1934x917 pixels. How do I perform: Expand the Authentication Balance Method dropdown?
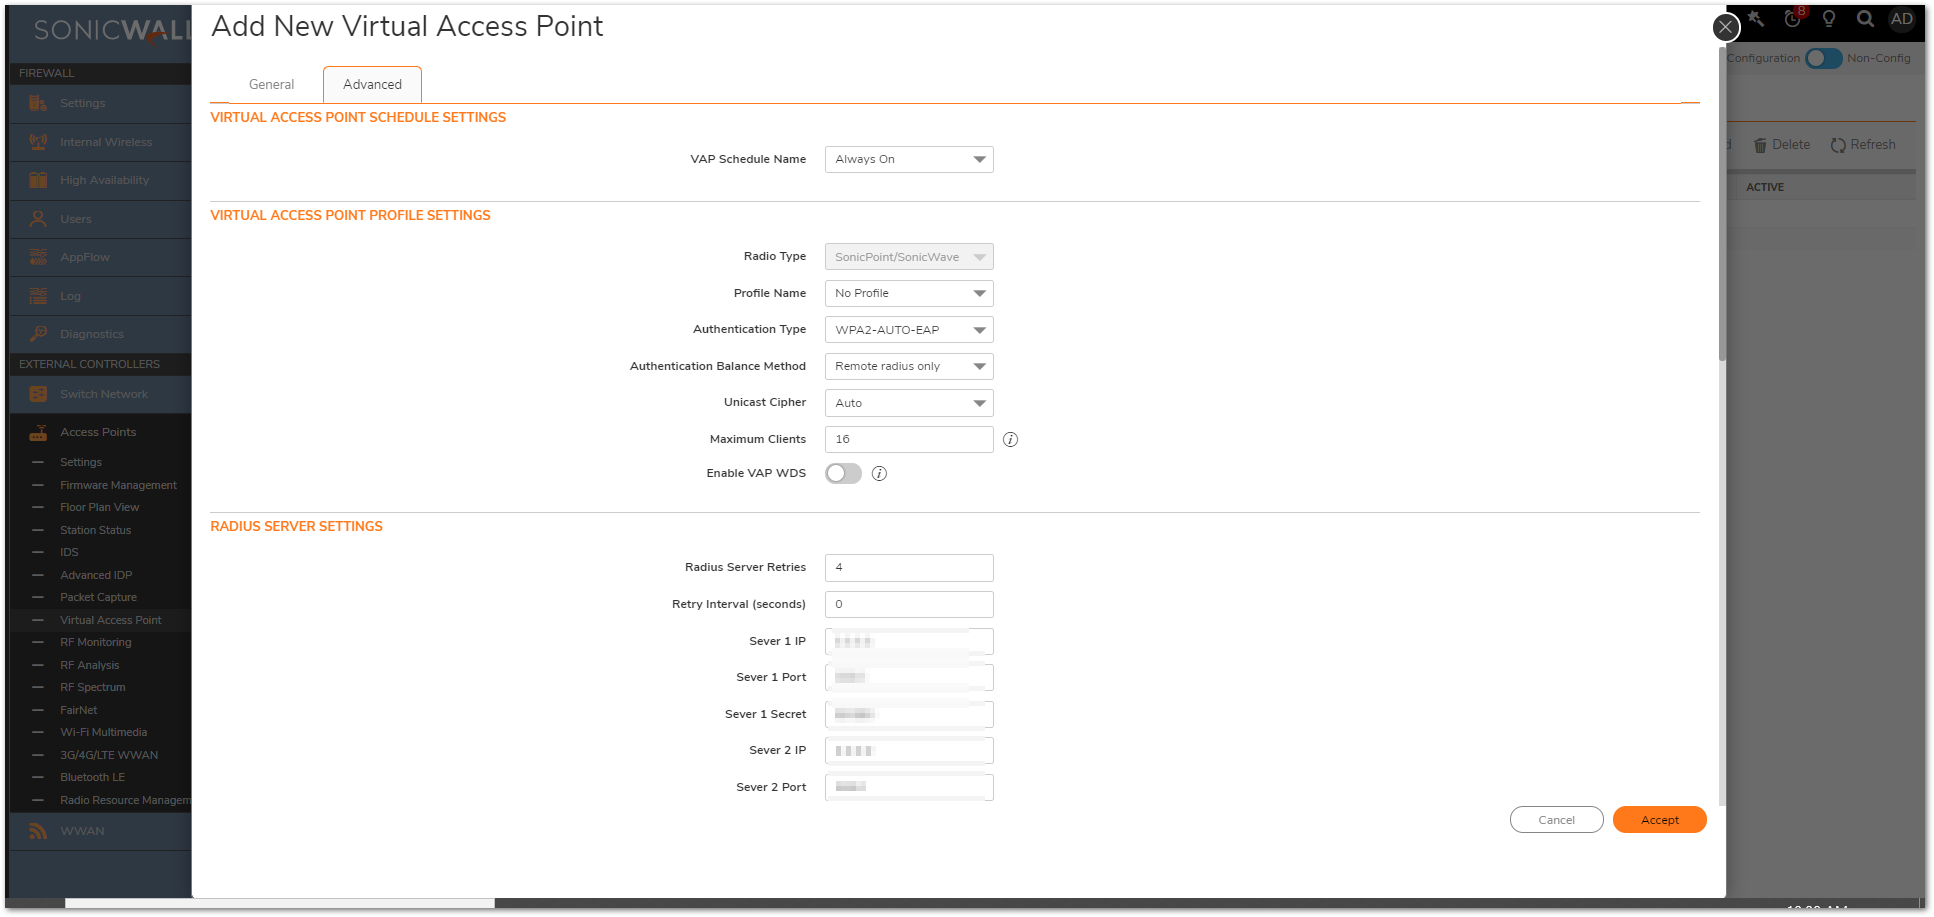click(x=908, y=367)
